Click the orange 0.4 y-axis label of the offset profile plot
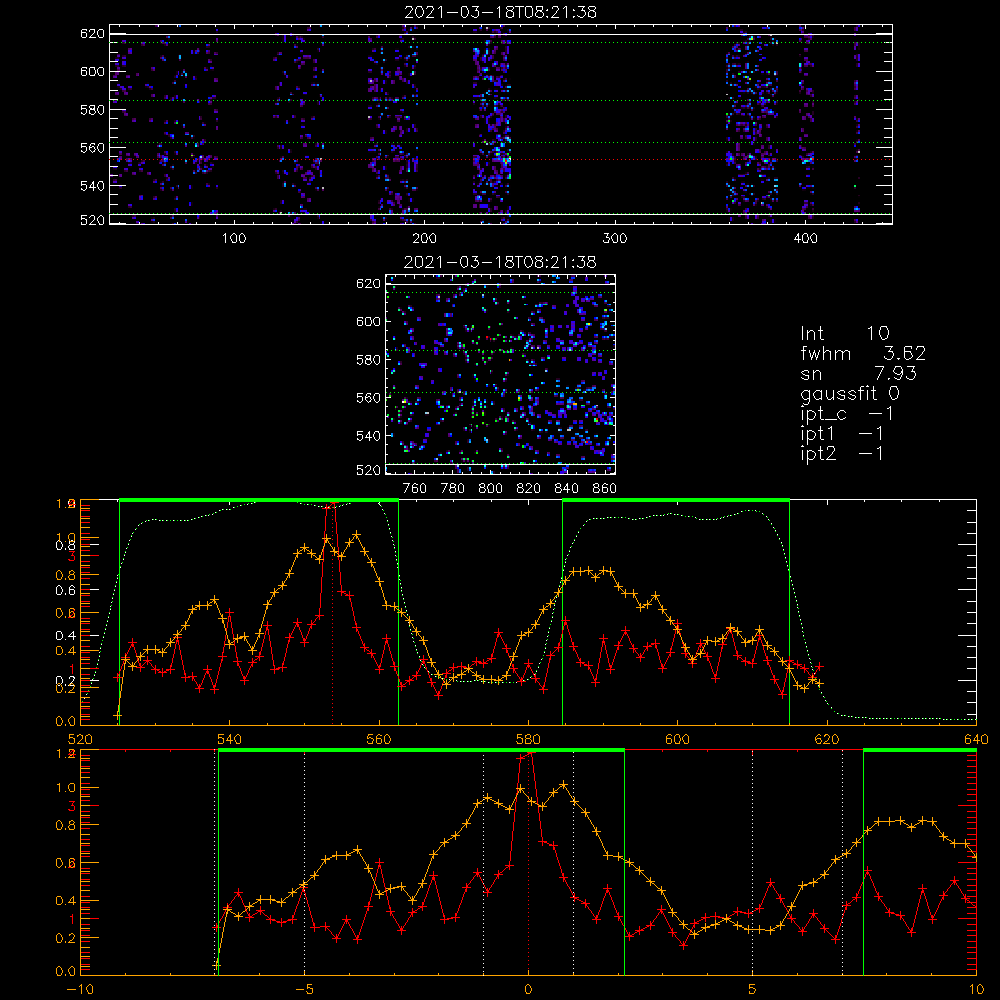This screenshot has height=1000, width=1000. (66, 901)
